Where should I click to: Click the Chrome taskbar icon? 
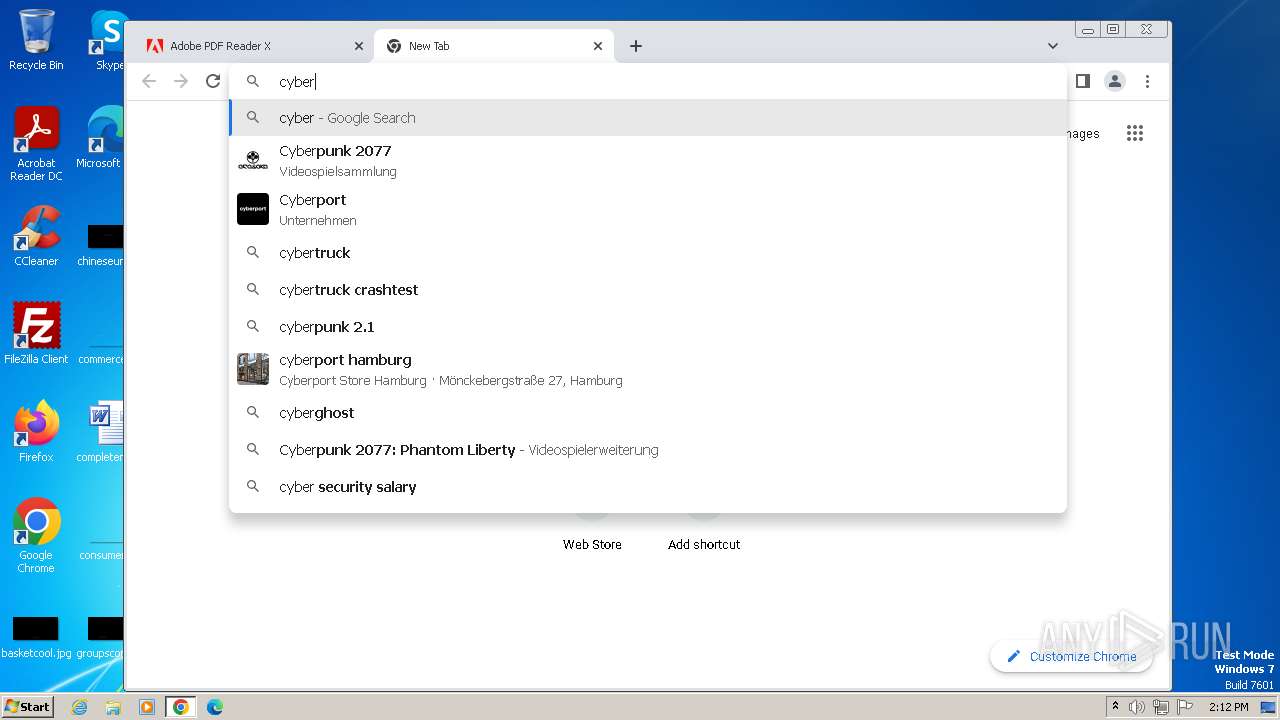point(180,707)
